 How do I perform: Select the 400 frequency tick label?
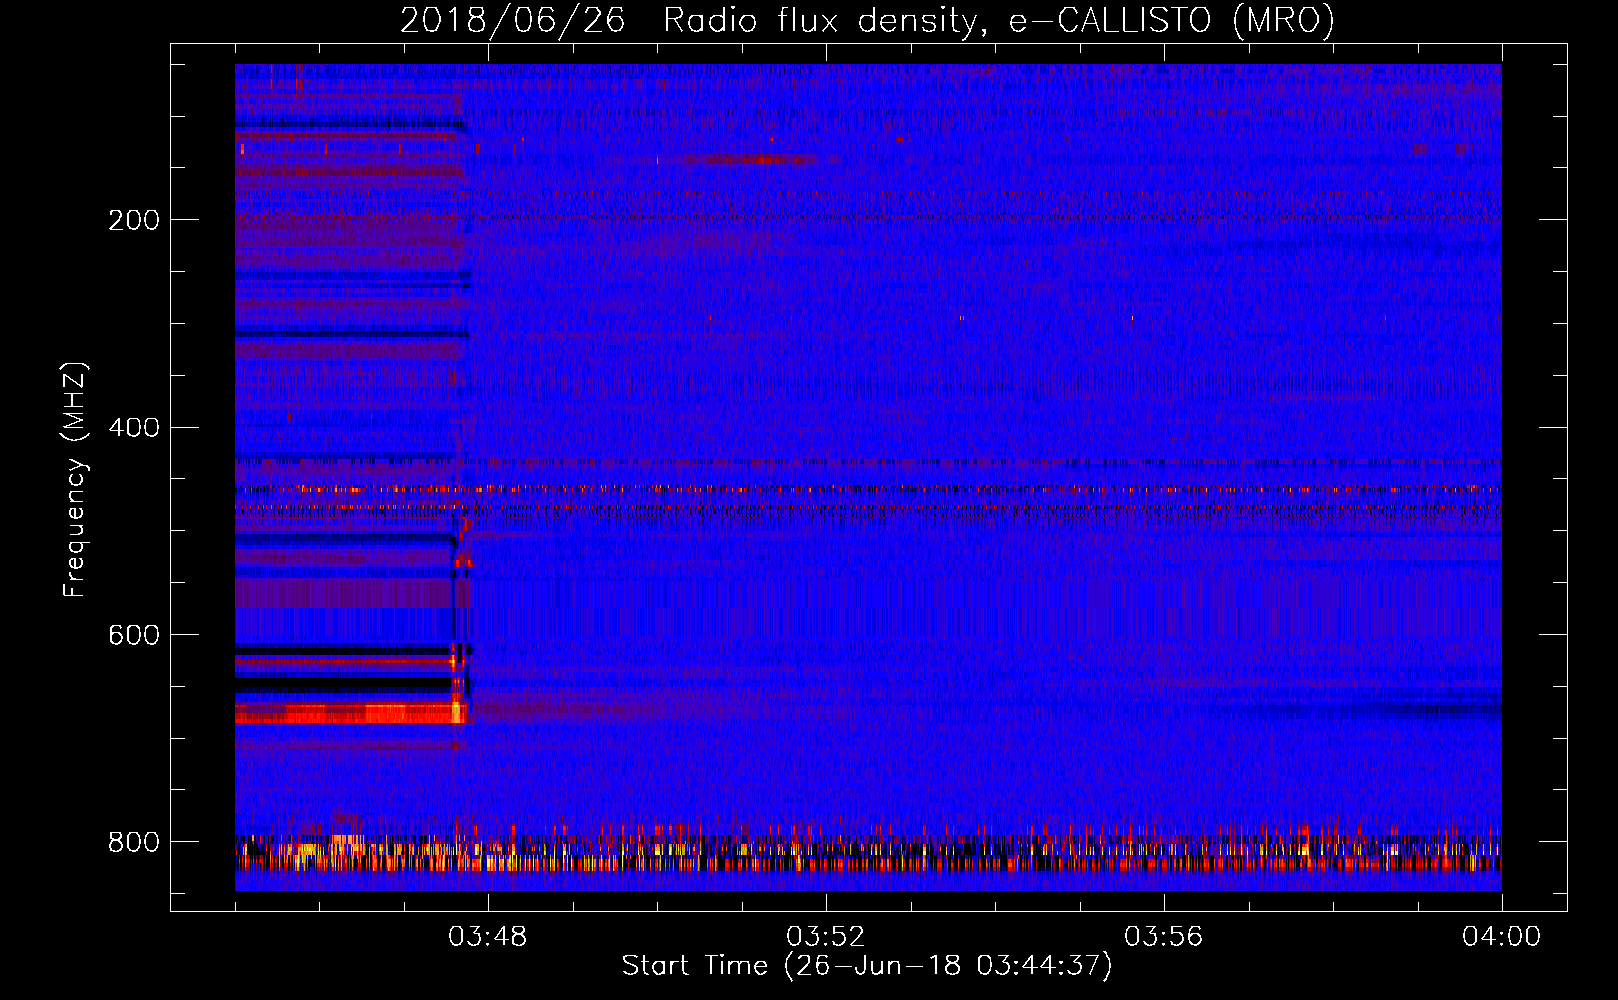[x=134, y=427]
